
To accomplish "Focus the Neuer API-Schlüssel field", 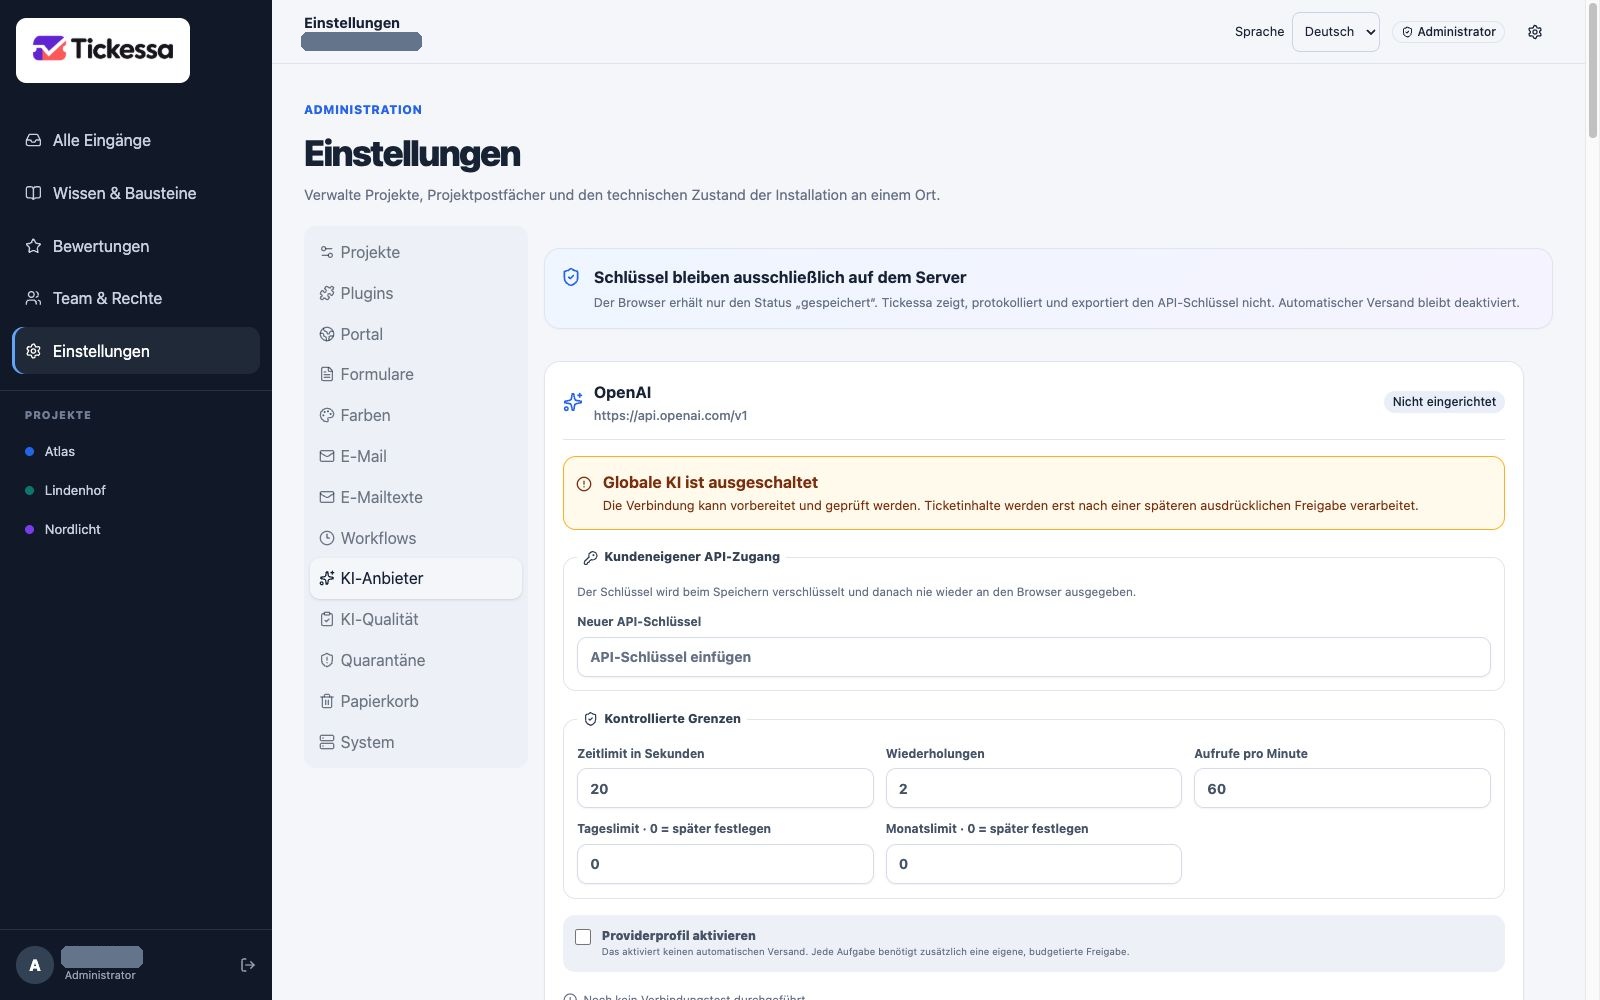I will point(1033,657).
